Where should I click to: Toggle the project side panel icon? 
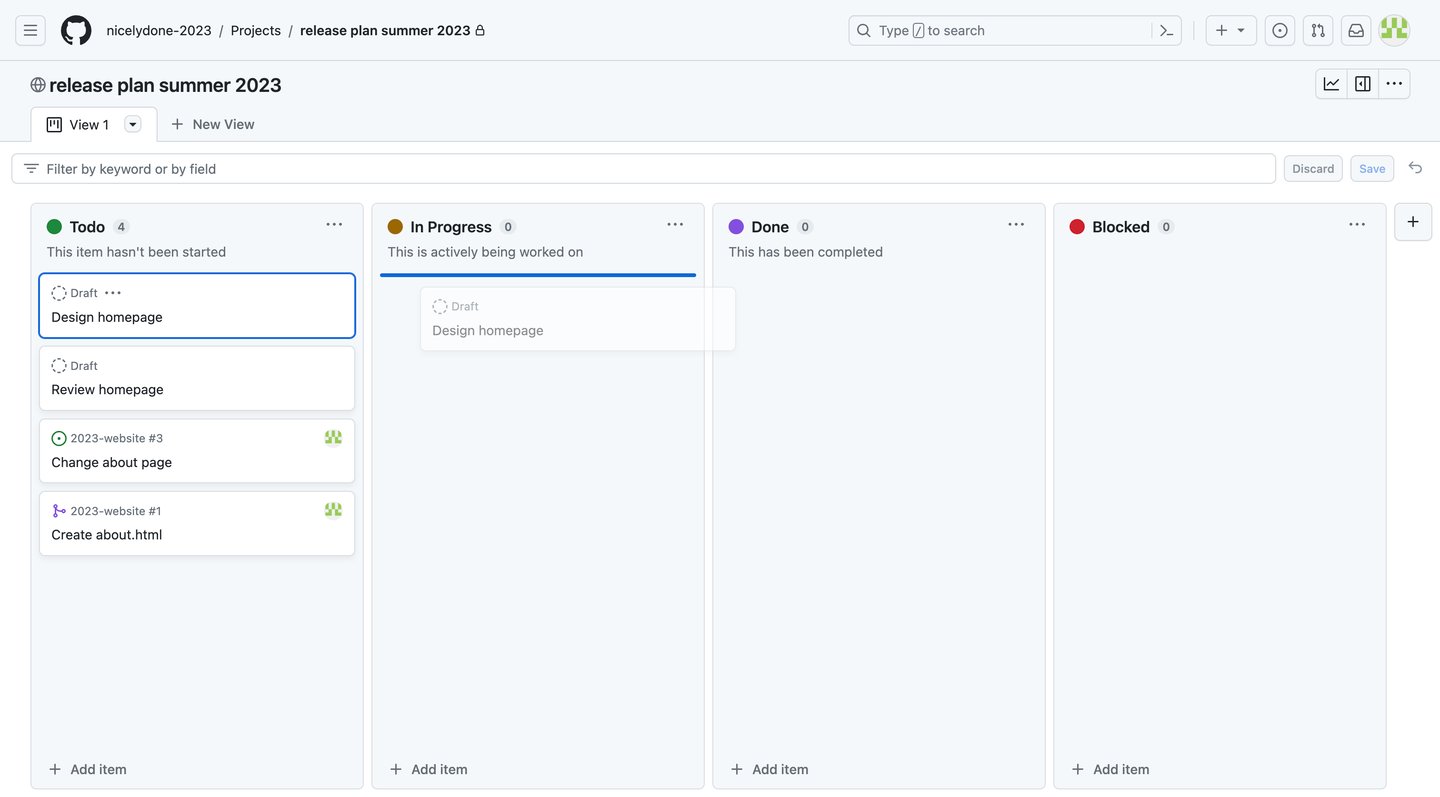click(x=1362, y=84)
